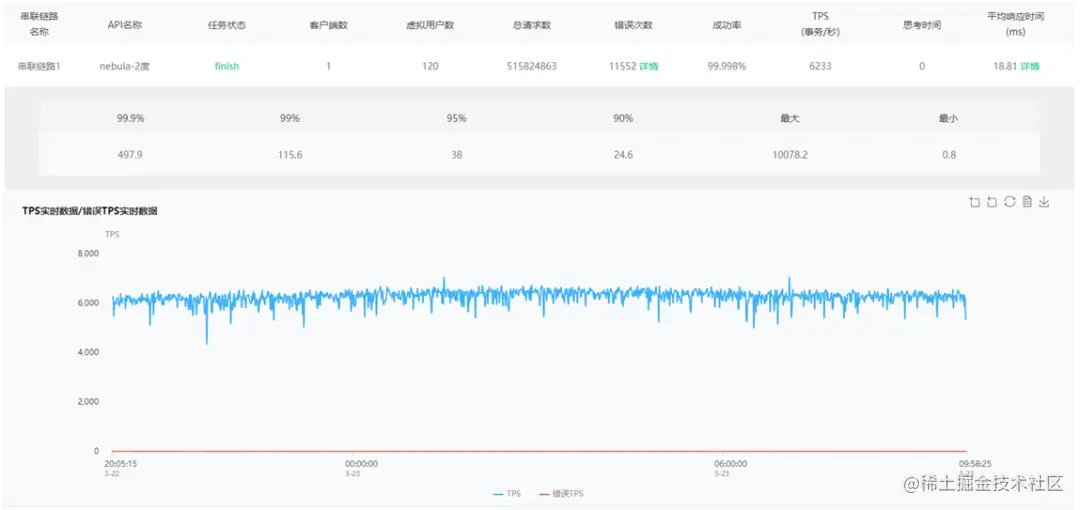
Task: Toggle the red 错误TPS legend series
Action: click(x=561, y=493)
